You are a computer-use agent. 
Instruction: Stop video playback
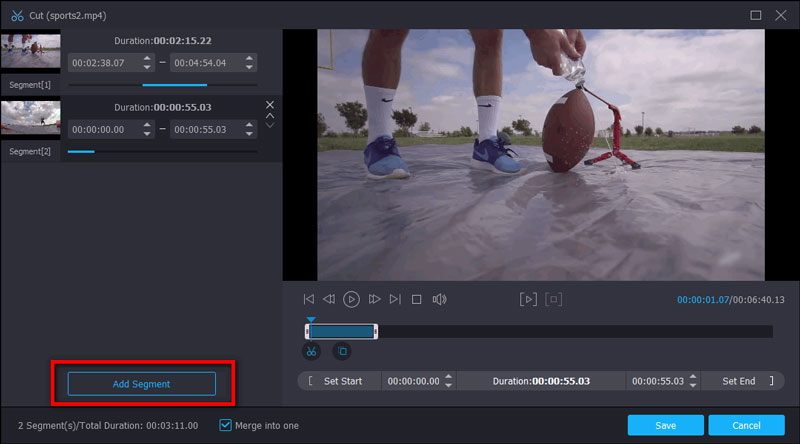417,299
